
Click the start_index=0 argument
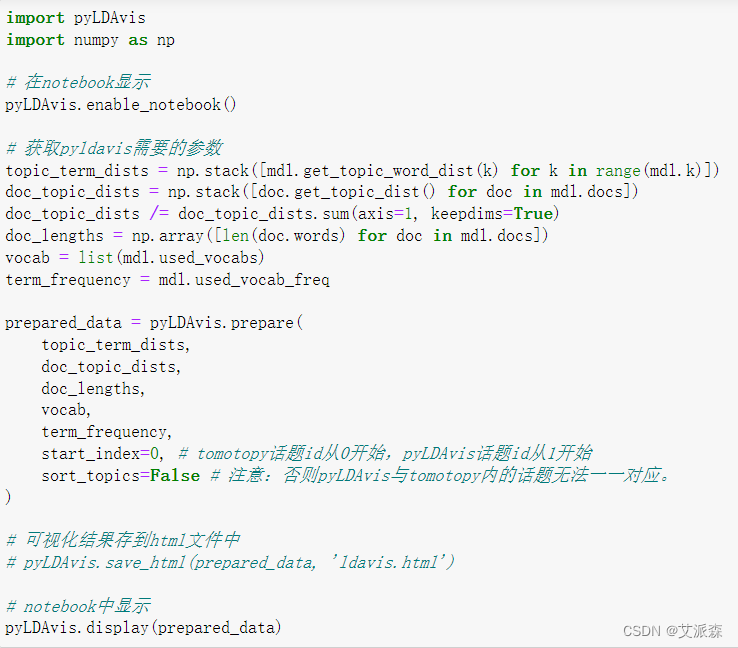click(x=102, y=454)
